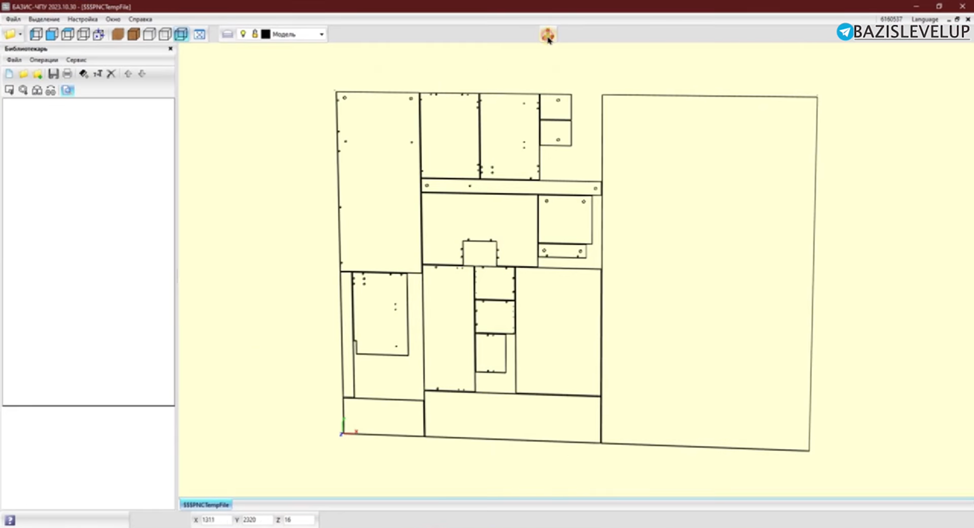This screenshot has width=974, height=528.
Task: Expand the arrow beside the open-folder icon
Action: point(20,34)
